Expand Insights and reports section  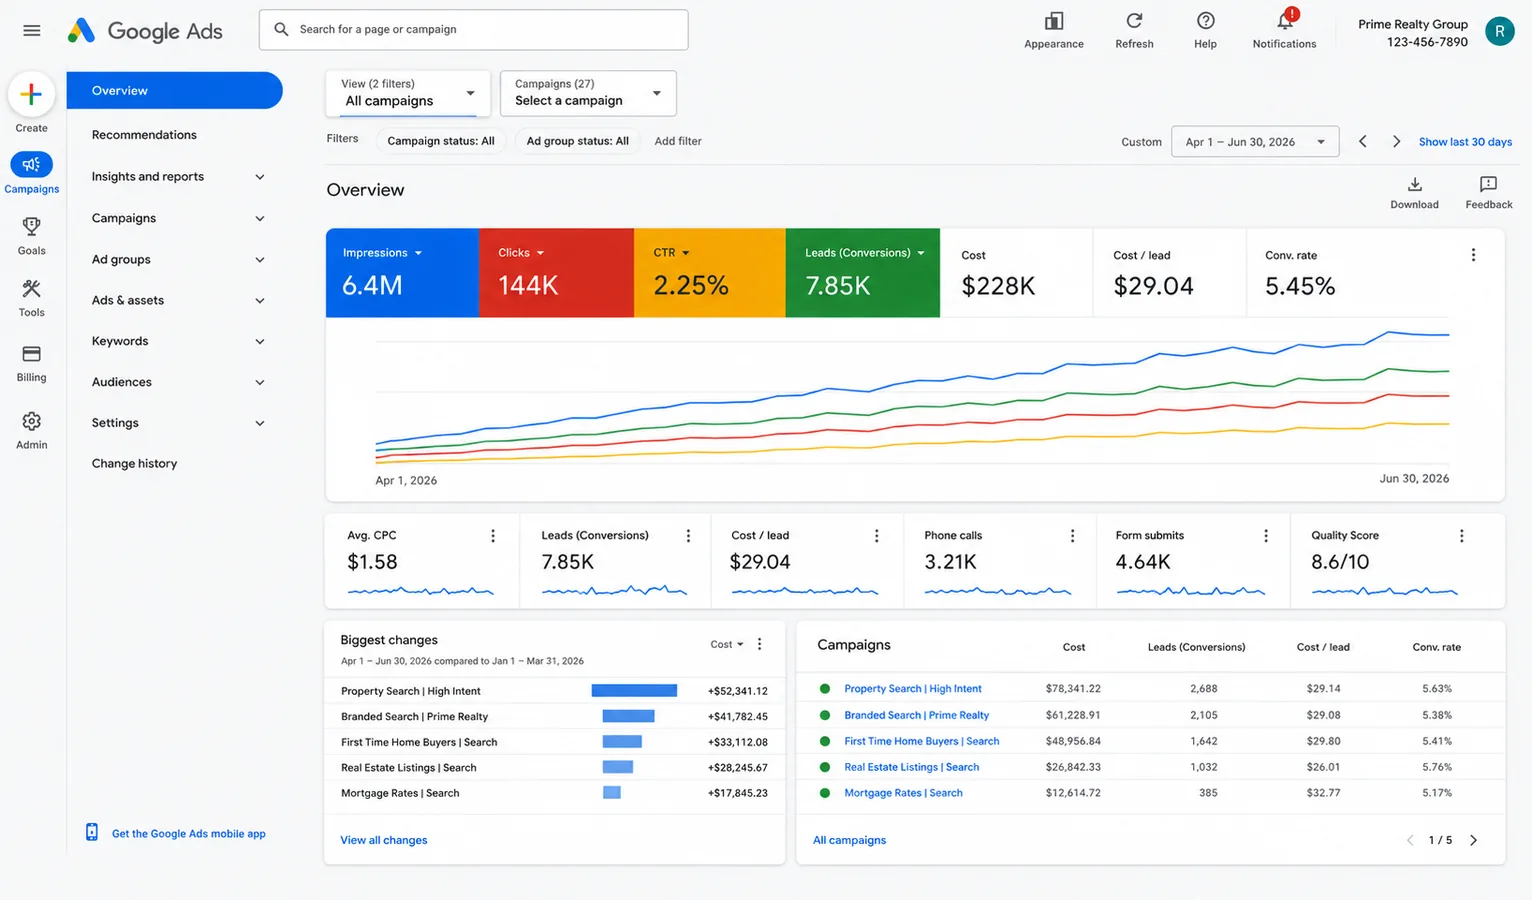pos(260,177)
